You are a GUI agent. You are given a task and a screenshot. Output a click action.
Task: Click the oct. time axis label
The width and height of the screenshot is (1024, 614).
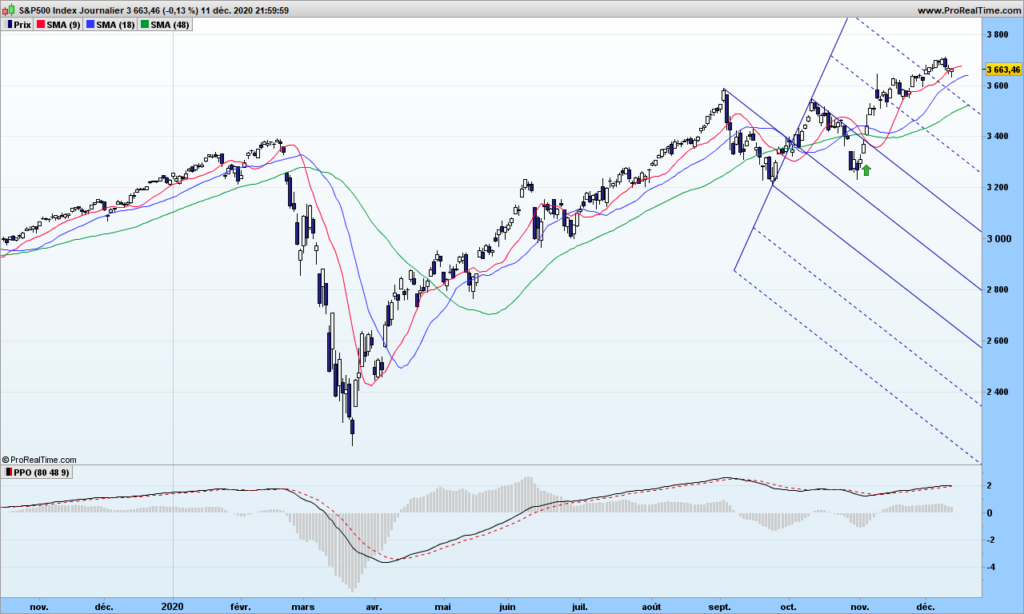pyautogui.click(x=789, y=607)
